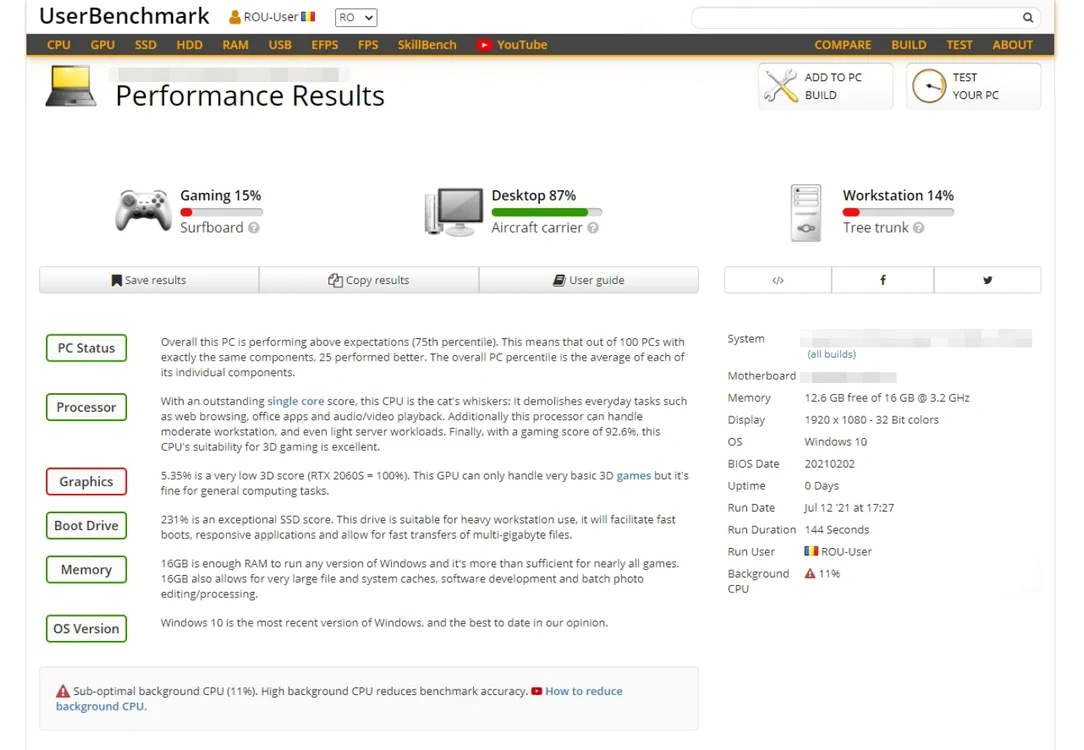
Task: Share results on Twitter
Action: pyautogui.click(x=987, y=280)
